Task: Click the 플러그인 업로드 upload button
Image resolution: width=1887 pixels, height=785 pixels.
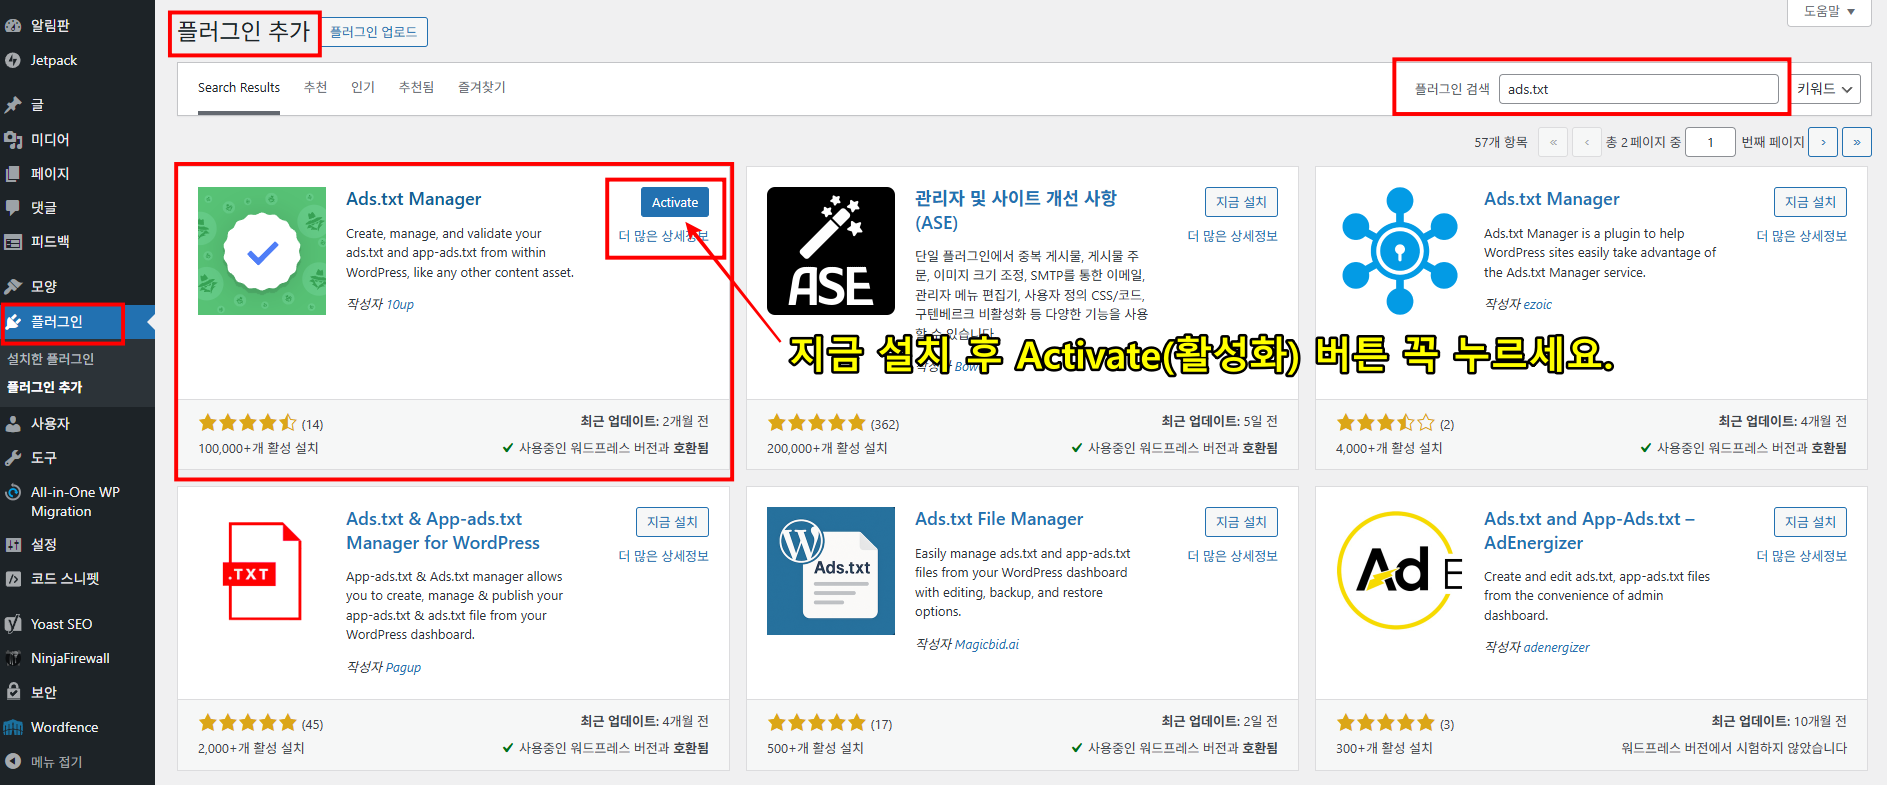Action: (373, 32)
